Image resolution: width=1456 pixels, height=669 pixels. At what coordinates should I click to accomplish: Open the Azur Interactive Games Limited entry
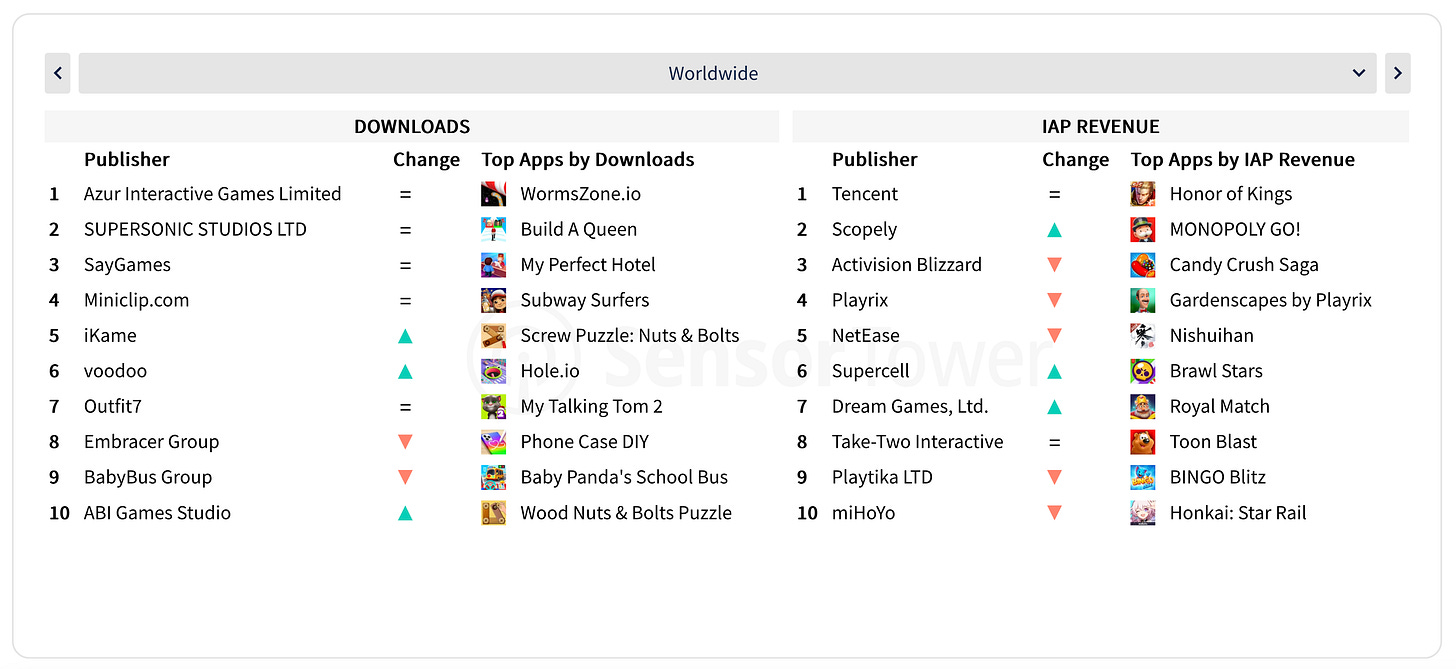pyautogui.click(x=212, y=194)
